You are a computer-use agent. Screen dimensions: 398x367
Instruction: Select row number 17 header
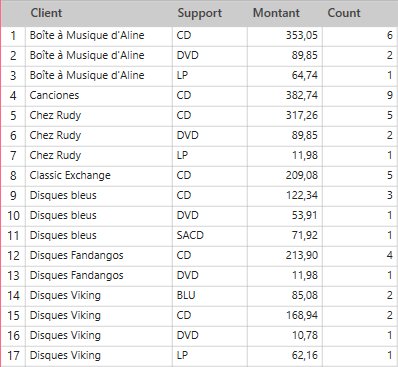[13, 356]
